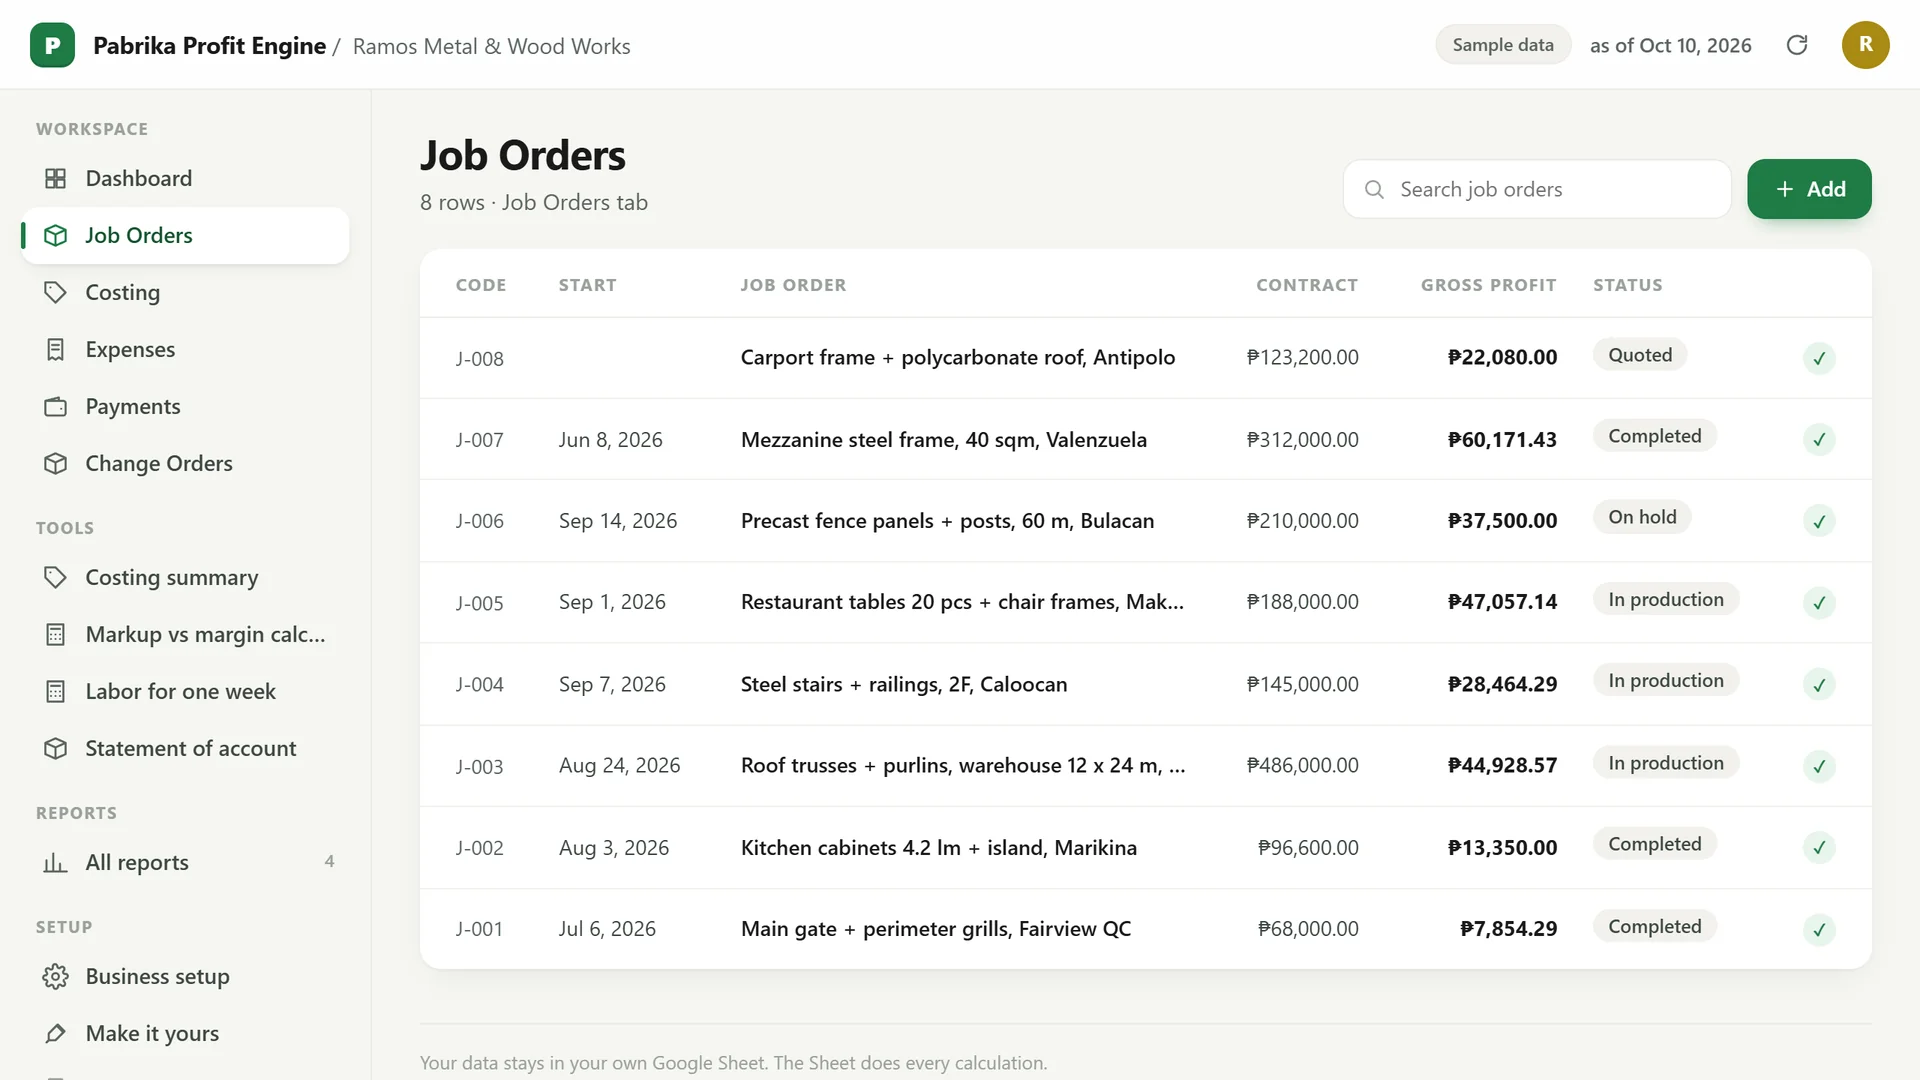This screenshot has width=1920, height=1080.
Task: Click contract amount ₱486,000.00
Action: (1302, 765)
